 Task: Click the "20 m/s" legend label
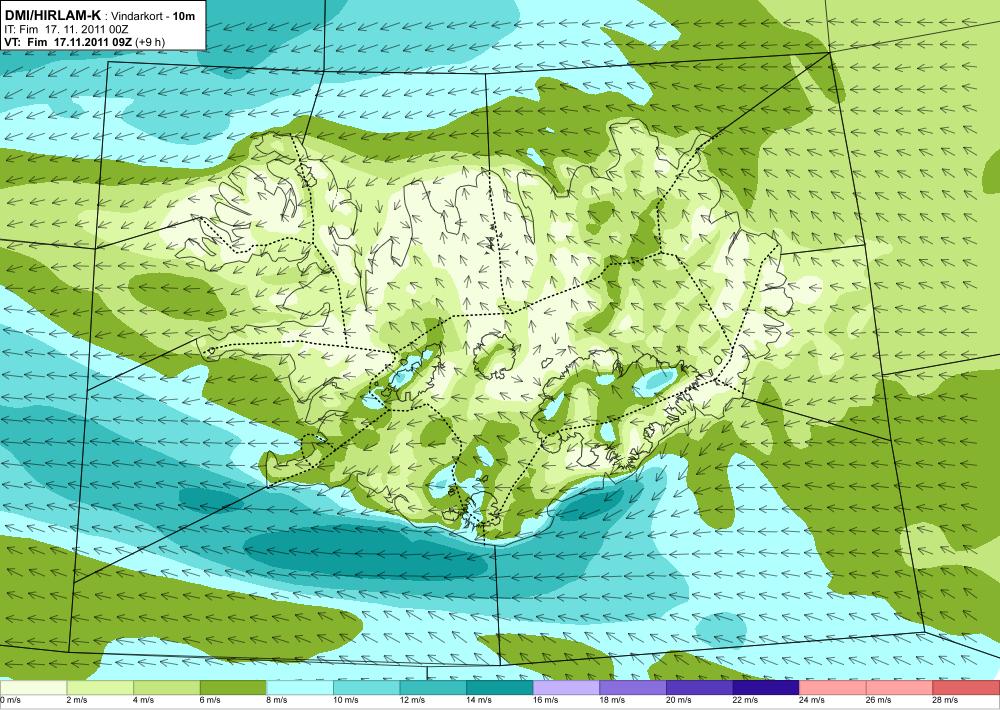pos(679,700)
